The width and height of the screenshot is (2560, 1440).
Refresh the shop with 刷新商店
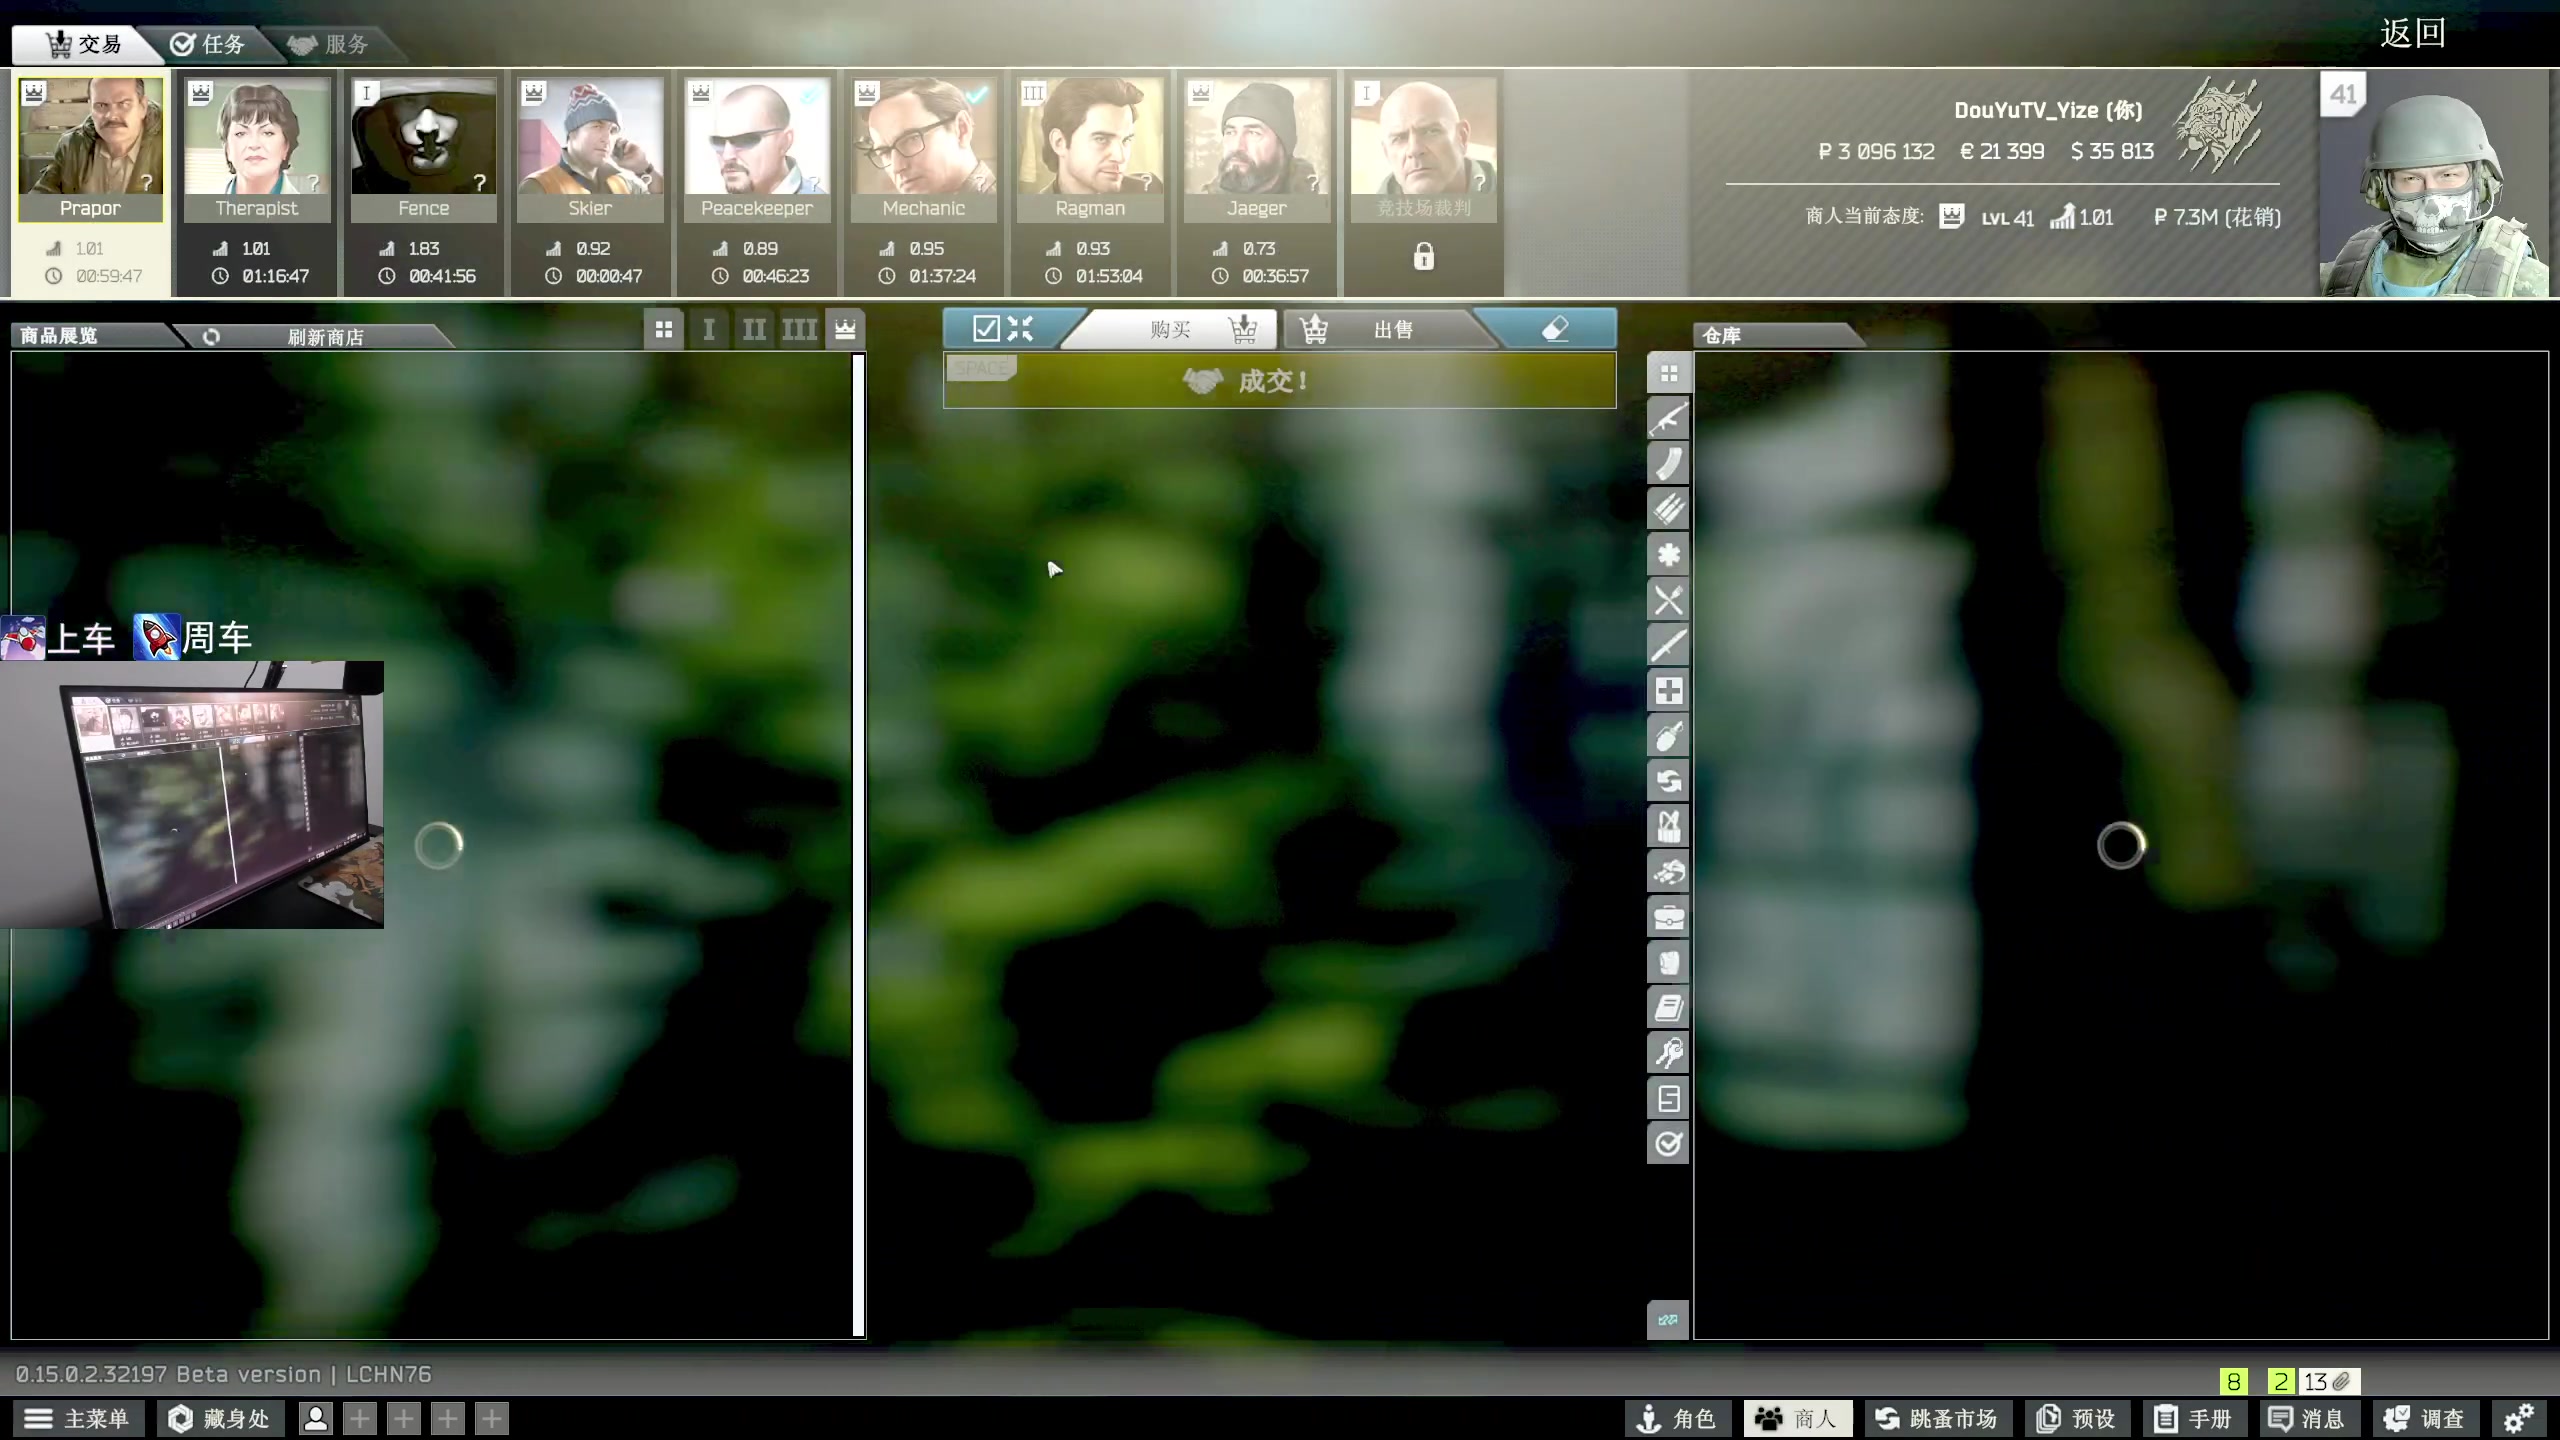click(x=315, y=337)
